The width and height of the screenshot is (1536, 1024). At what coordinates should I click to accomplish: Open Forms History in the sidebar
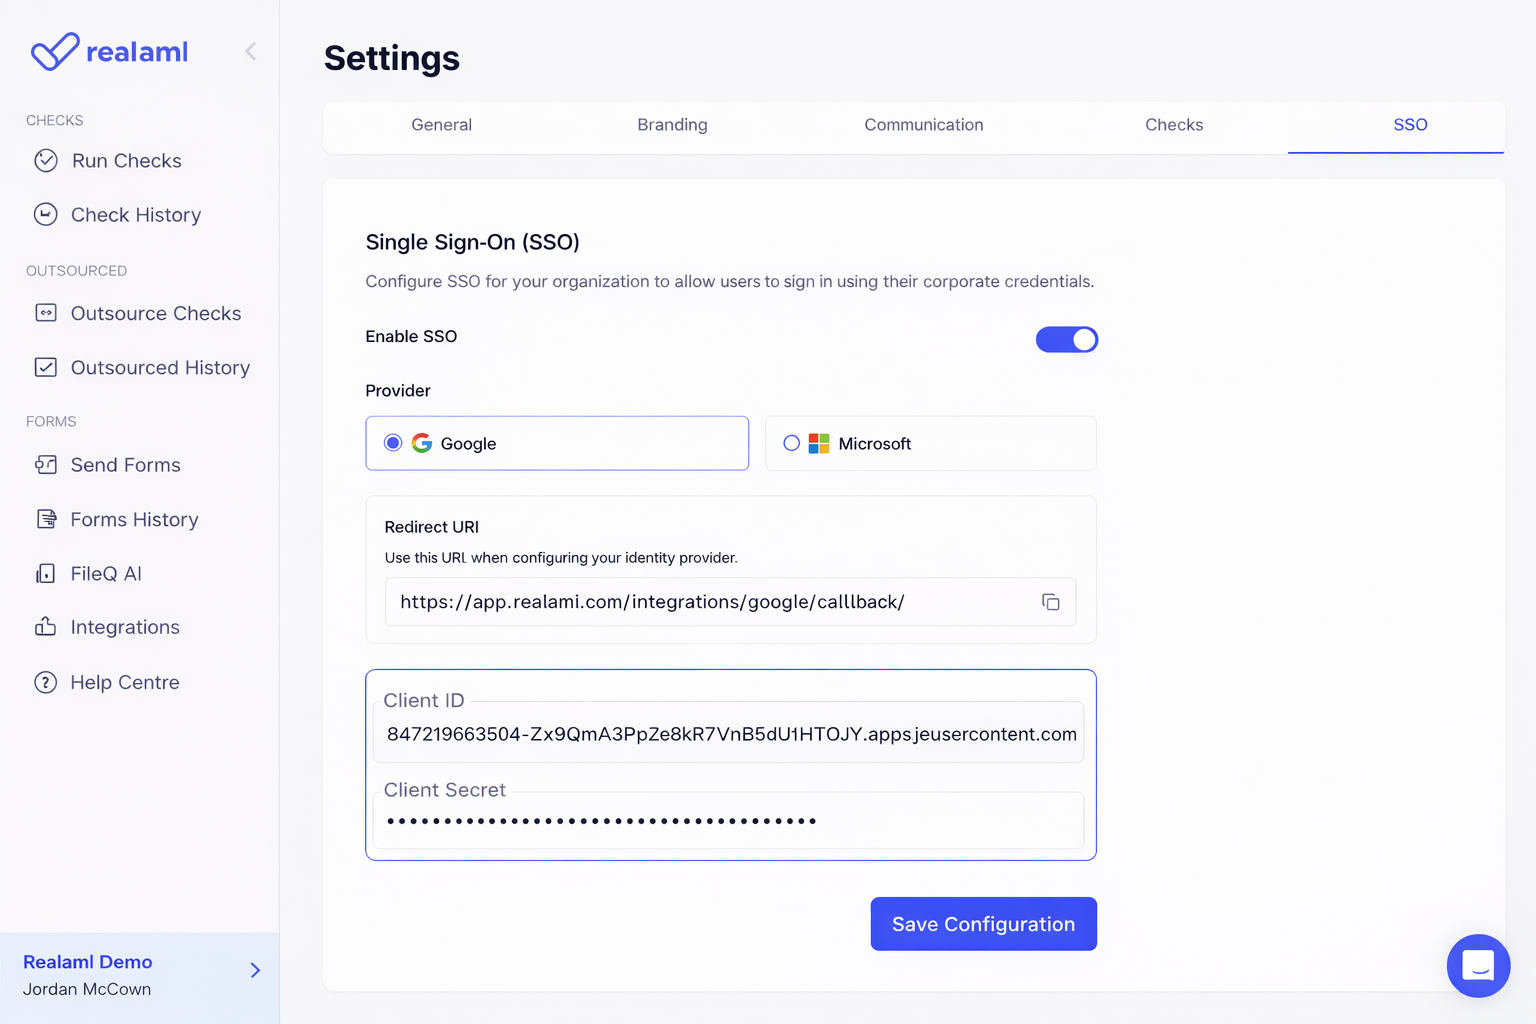point(134,520)
